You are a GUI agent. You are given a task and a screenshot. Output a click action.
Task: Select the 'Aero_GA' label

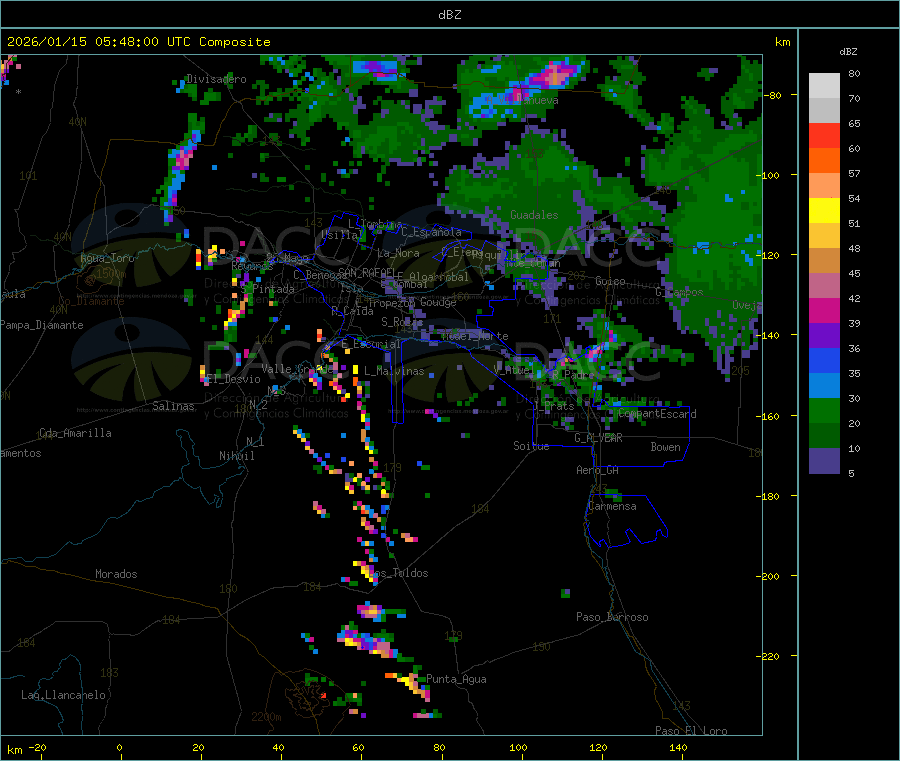coord(597,470)
